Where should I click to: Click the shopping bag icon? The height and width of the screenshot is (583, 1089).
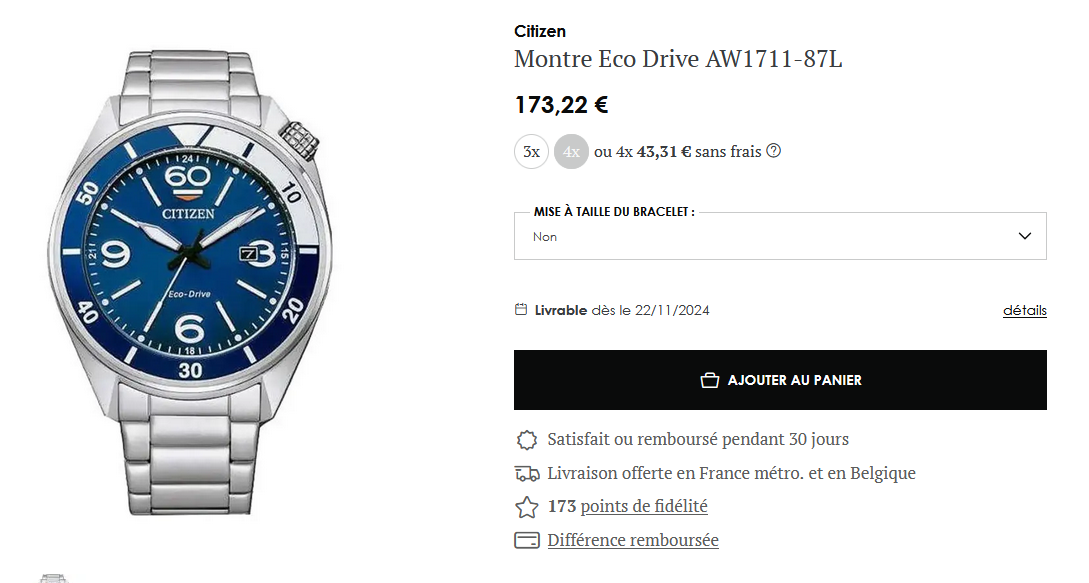coord(709,380)
